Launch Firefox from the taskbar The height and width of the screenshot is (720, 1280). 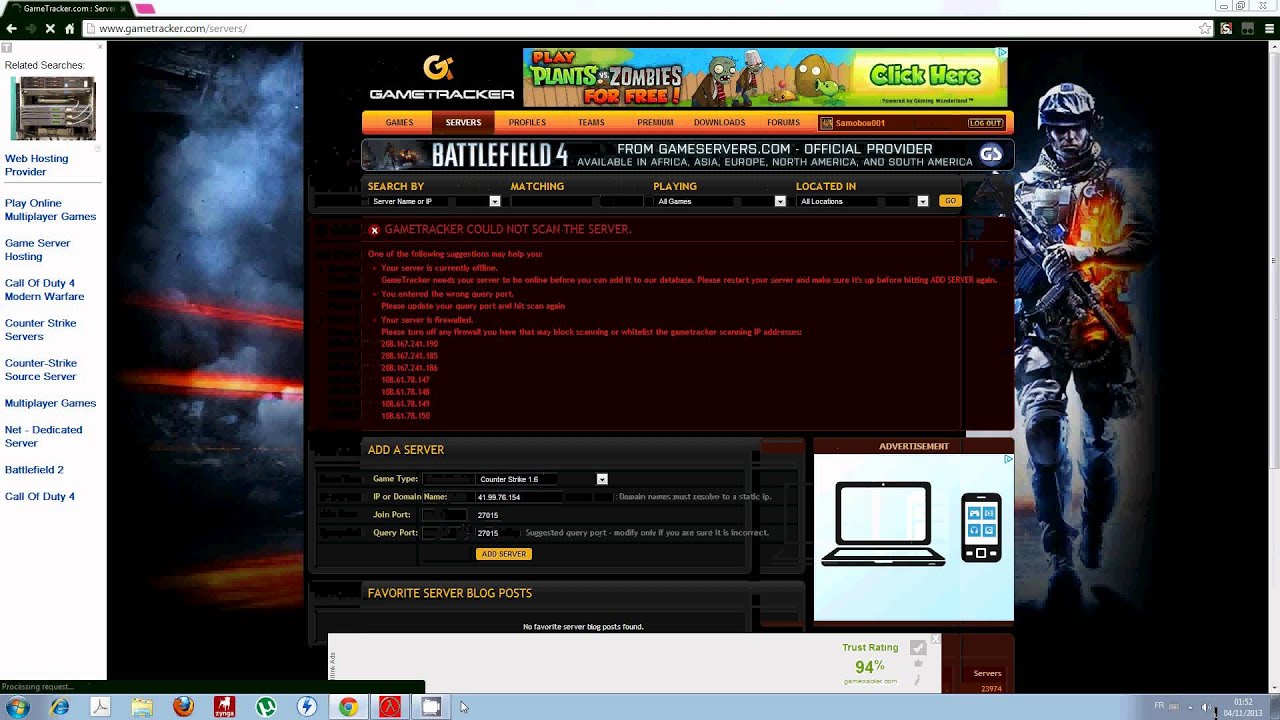(183, 707)
